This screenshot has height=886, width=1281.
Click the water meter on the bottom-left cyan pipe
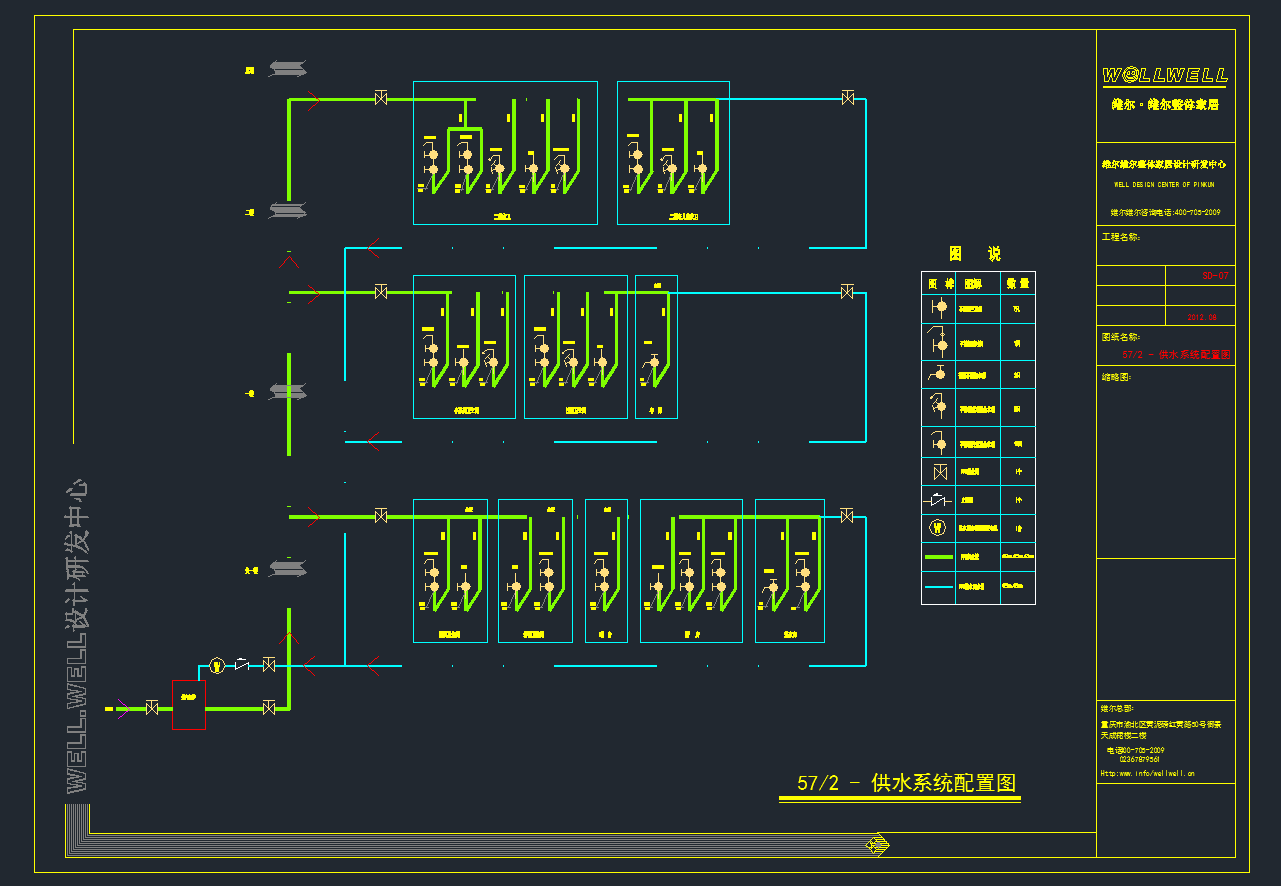click(217, 665)
